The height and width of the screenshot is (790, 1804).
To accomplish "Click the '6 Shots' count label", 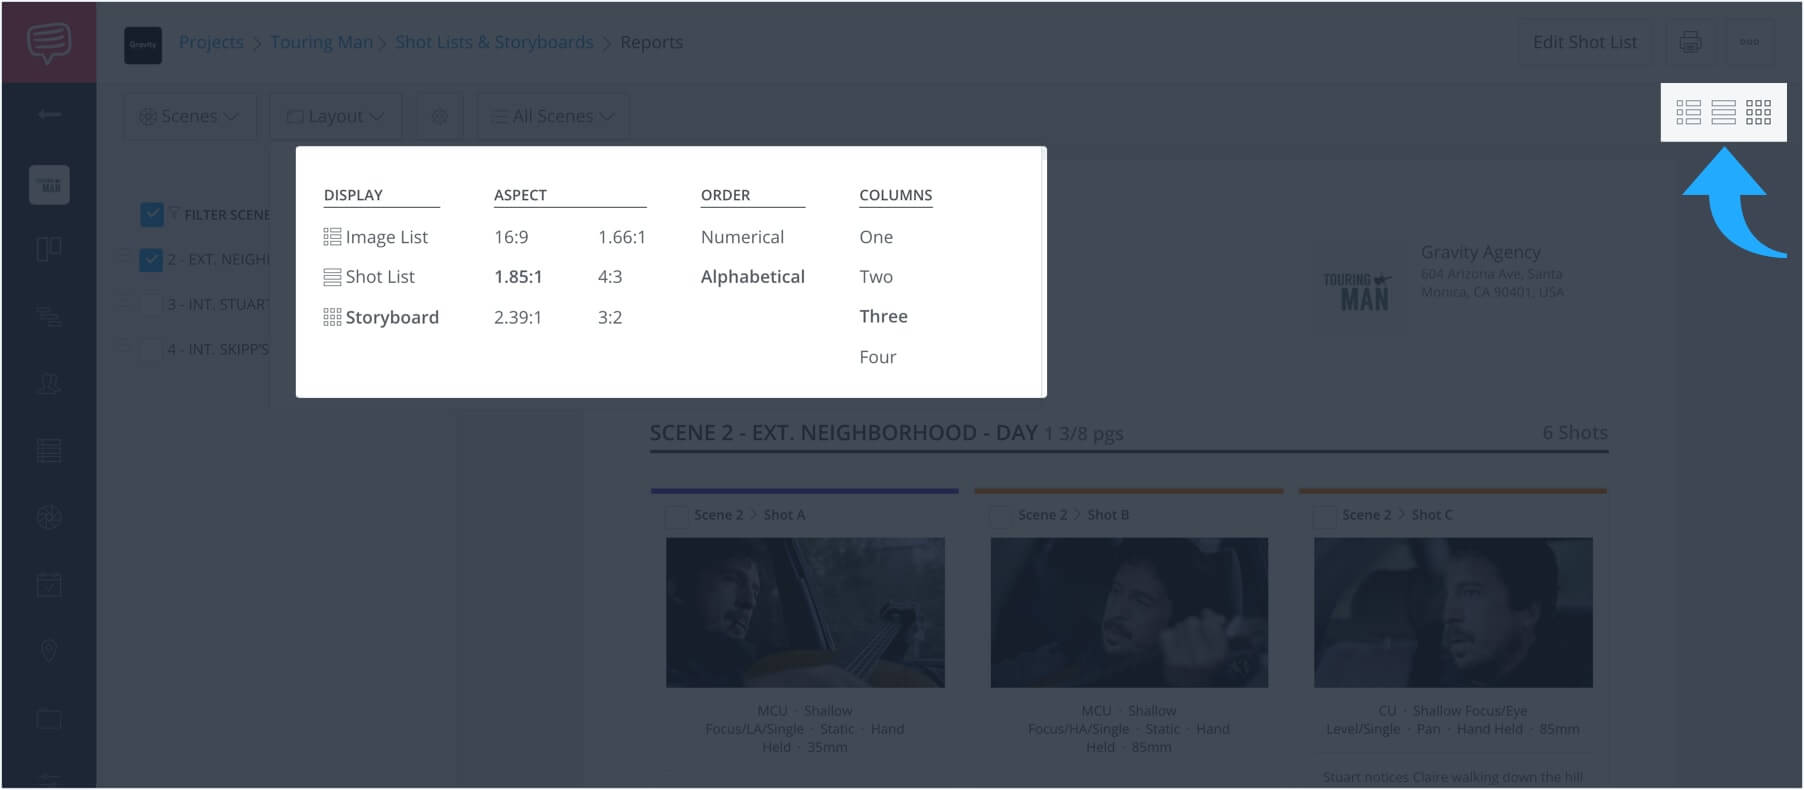I will [1575, 433].
